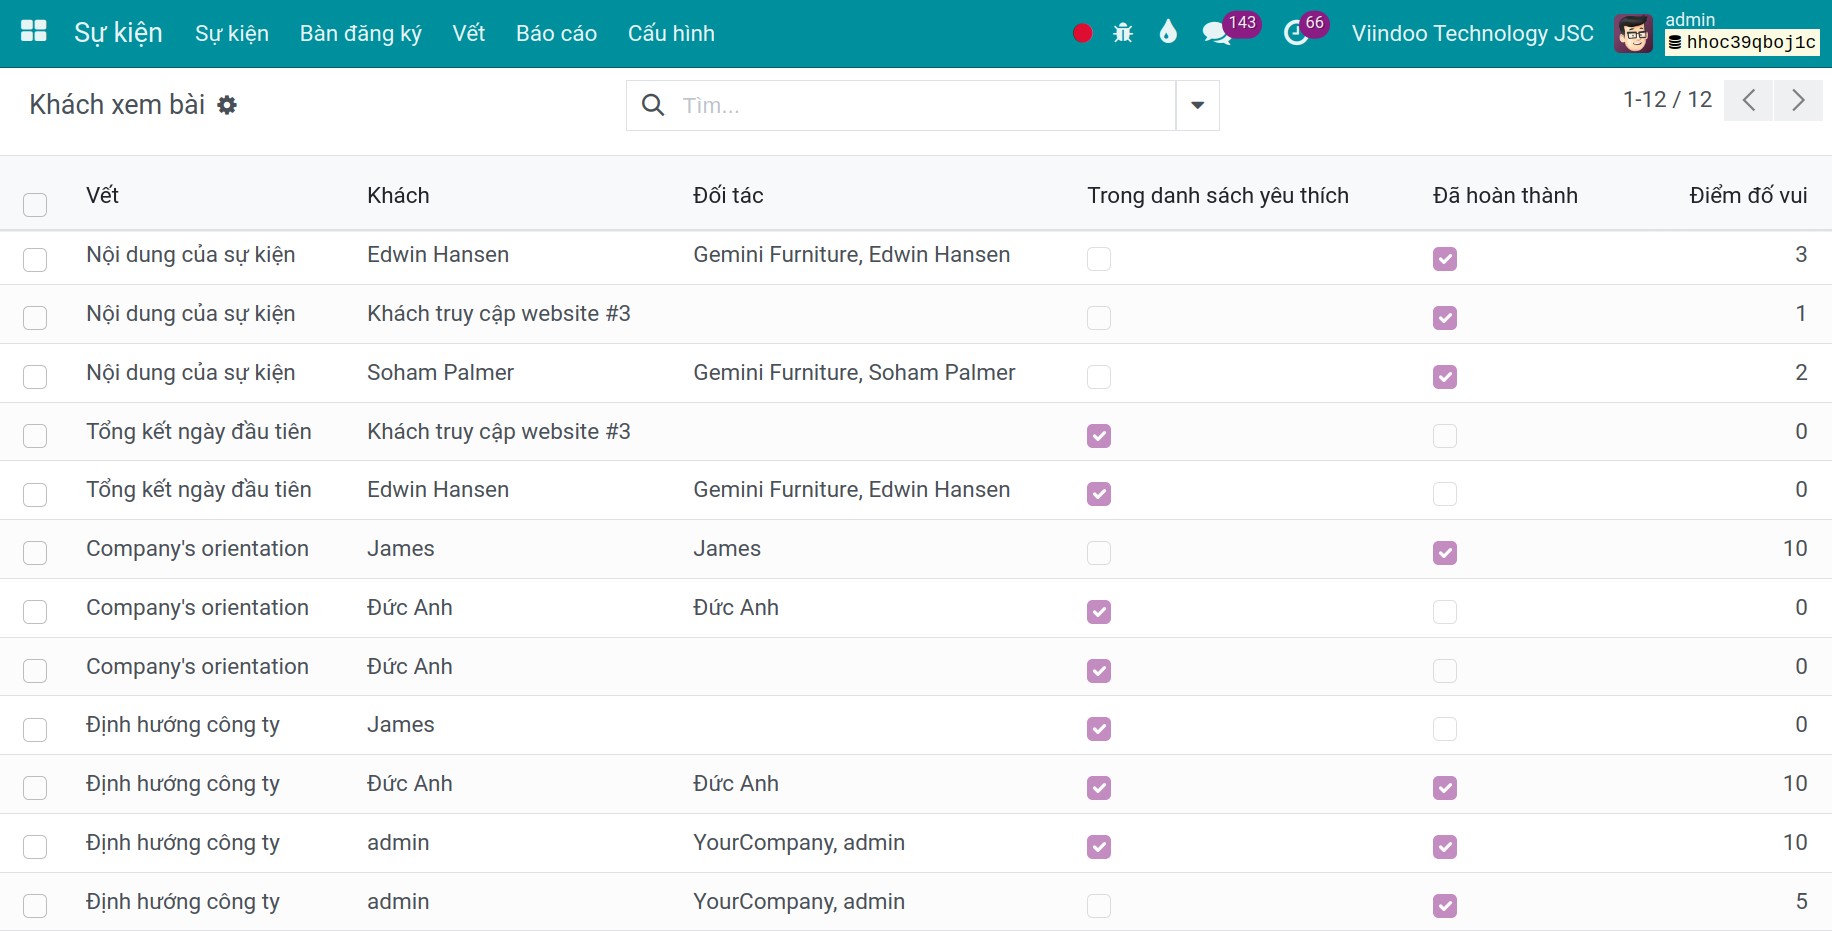This screenshot has height=931, width=1832.
Task: Open the apps grid menu icon
Action: [x=34, y=32]
